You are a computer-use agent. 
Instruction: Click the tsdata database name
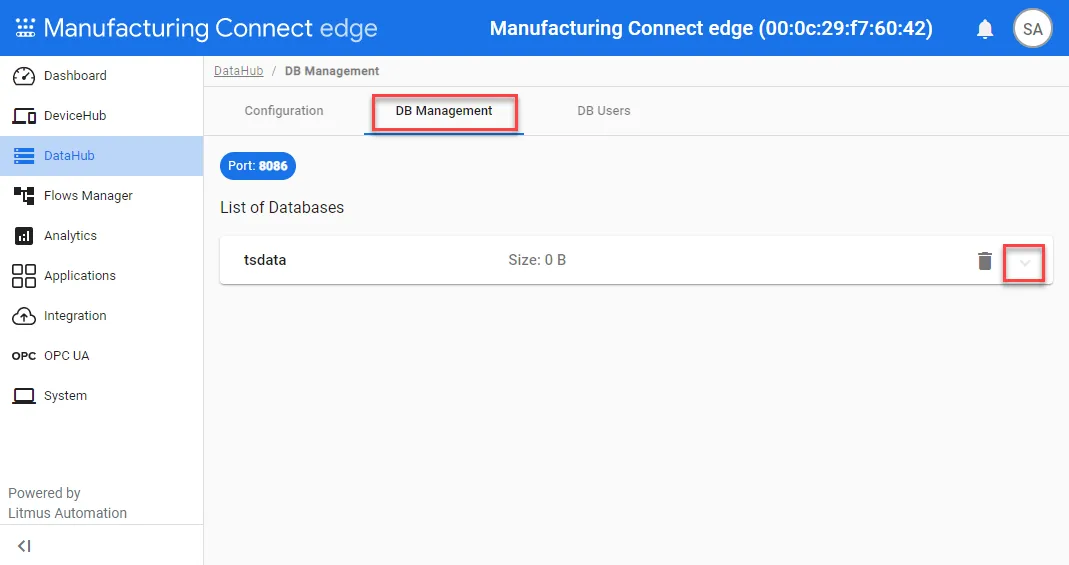tap(265, 260)
